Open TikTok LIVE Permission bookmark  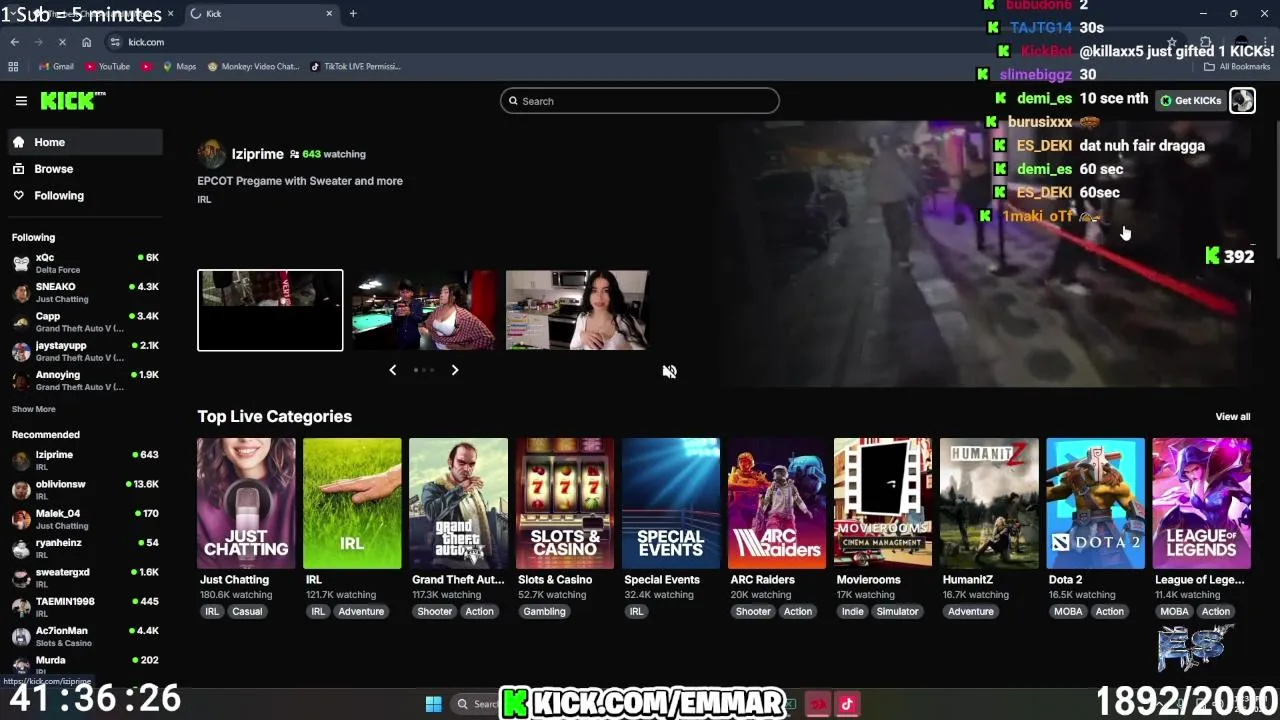click(356, 66)
